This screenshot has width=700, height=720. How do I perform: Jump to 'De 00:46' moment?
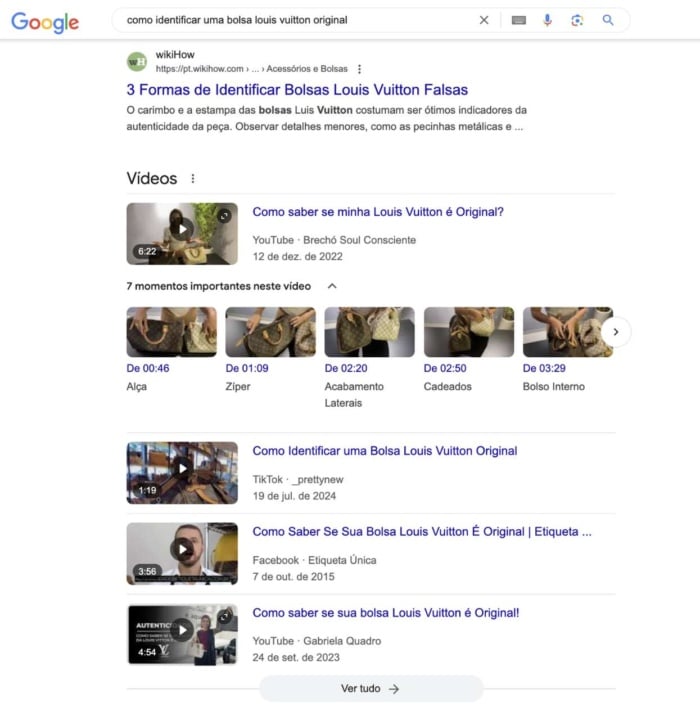pyautogui.click(x=148, y=368)
